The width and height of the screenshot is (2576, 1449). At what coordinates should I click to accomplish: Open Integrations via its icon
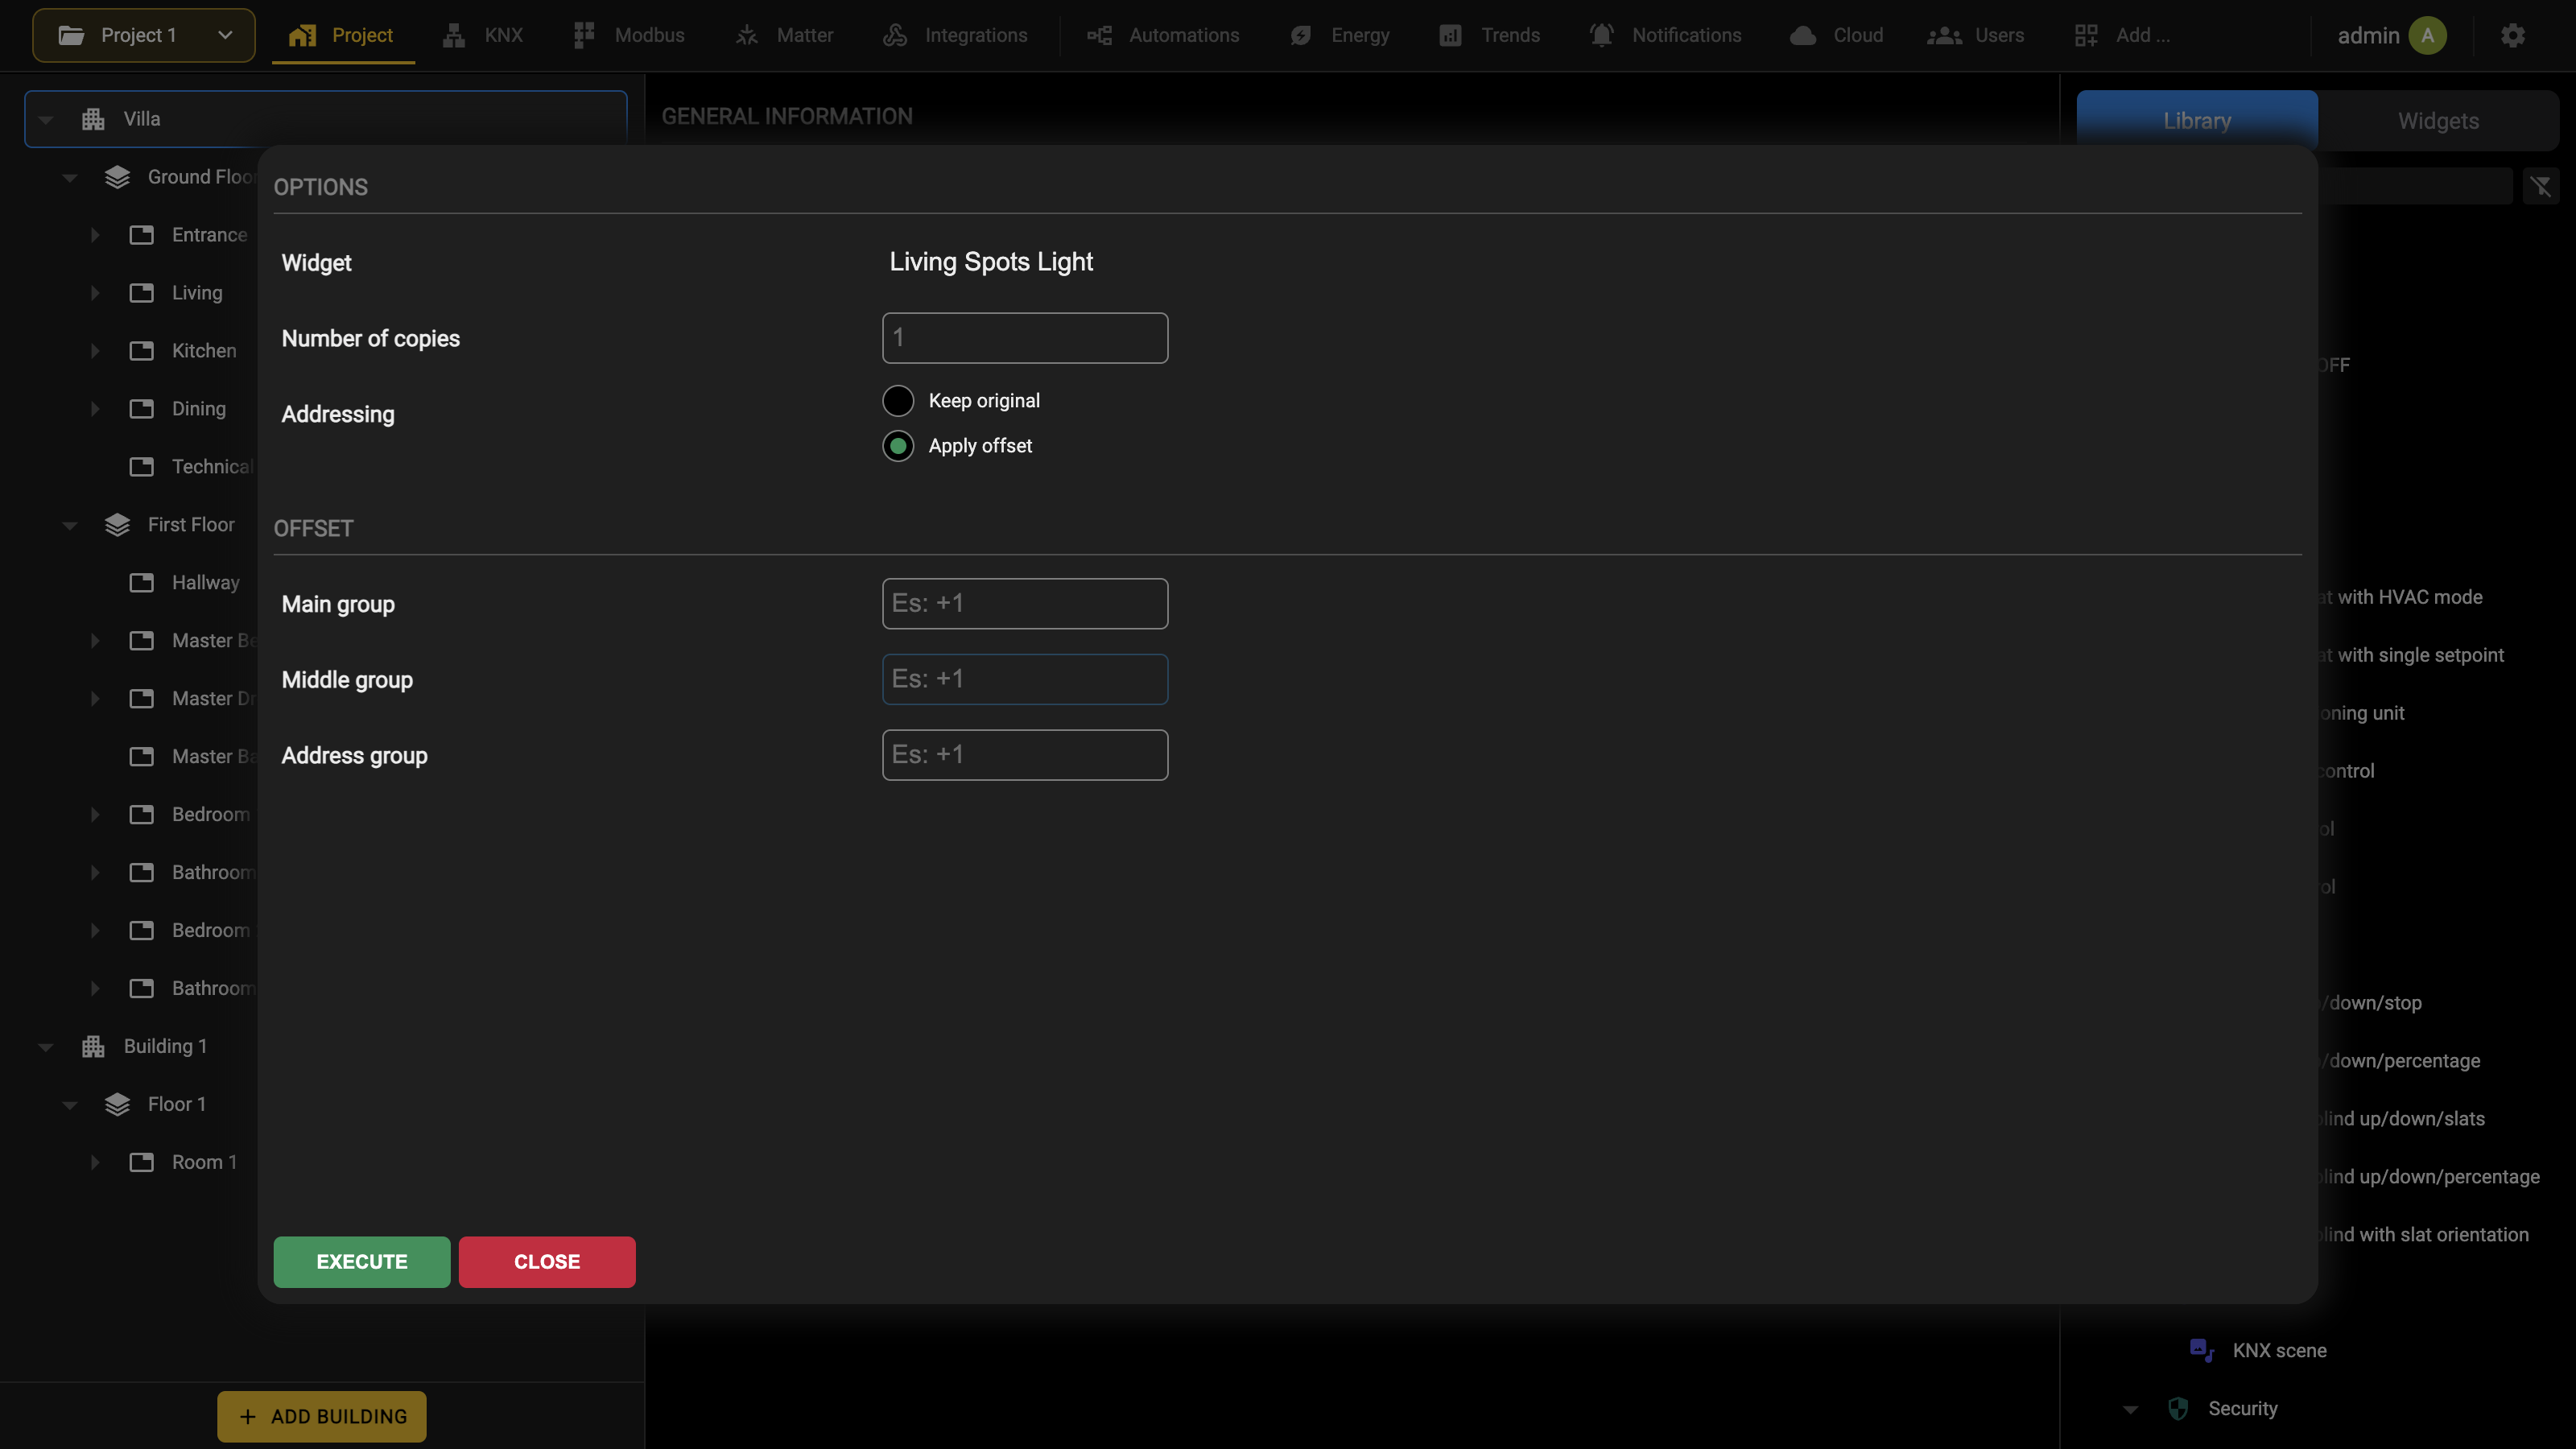[x=895, y=36]
